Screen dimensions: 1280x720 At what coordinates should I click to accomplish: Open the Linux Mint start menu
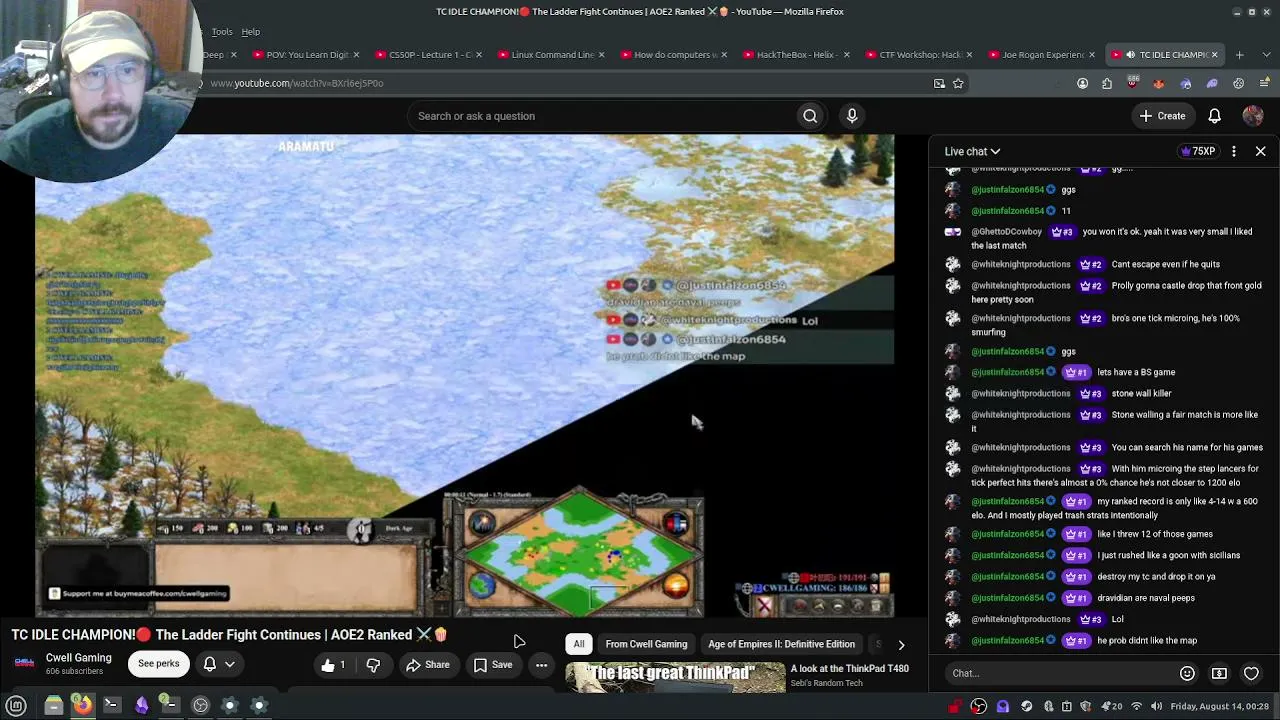coord(16,706)
